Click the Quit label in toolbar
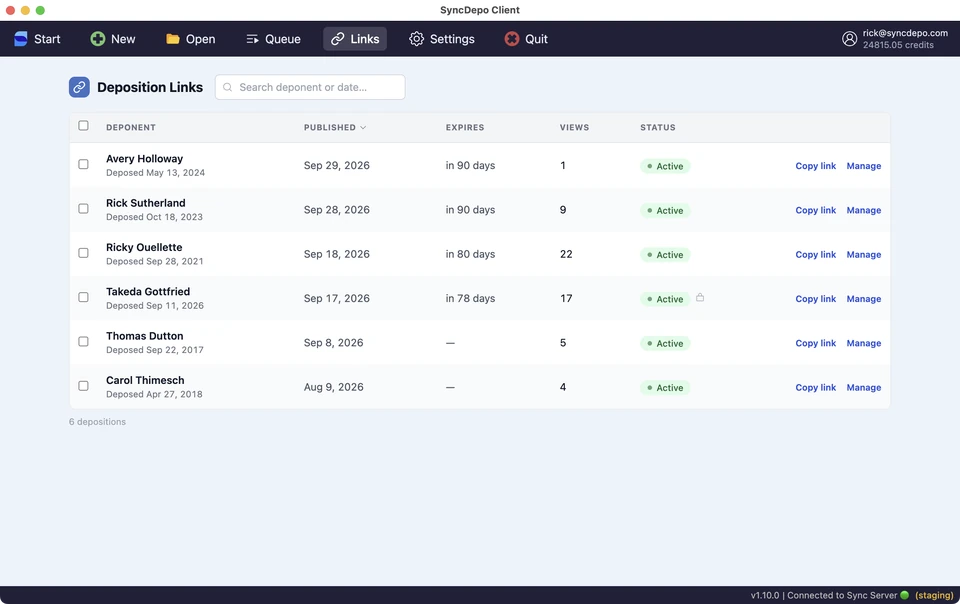This screenshot has width=960, height=604. click(536, 39)
